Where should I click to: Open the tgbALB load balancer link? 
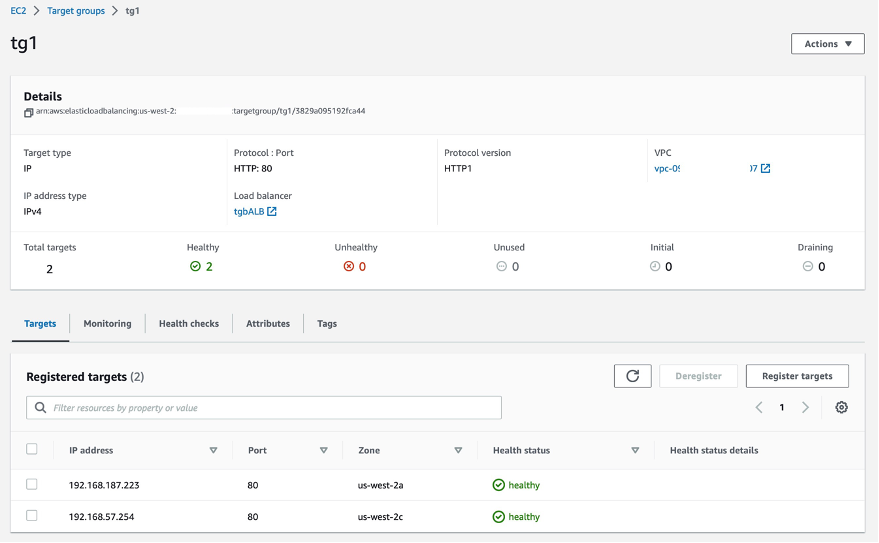click(x=249, y=211)
